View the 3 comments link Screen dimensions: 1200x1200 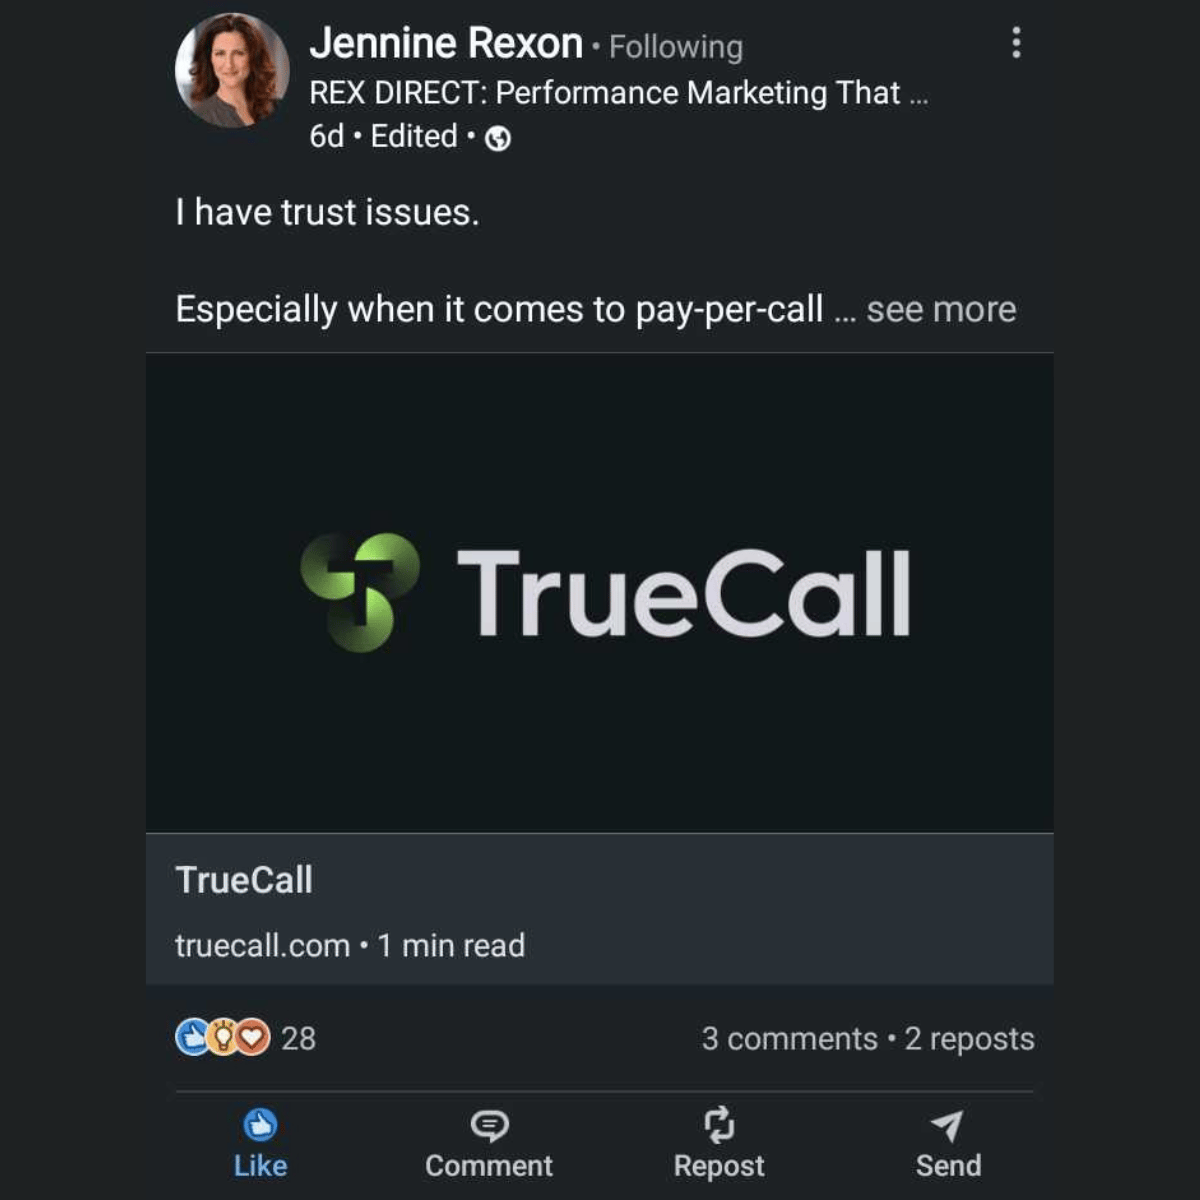click(789, 1039)
